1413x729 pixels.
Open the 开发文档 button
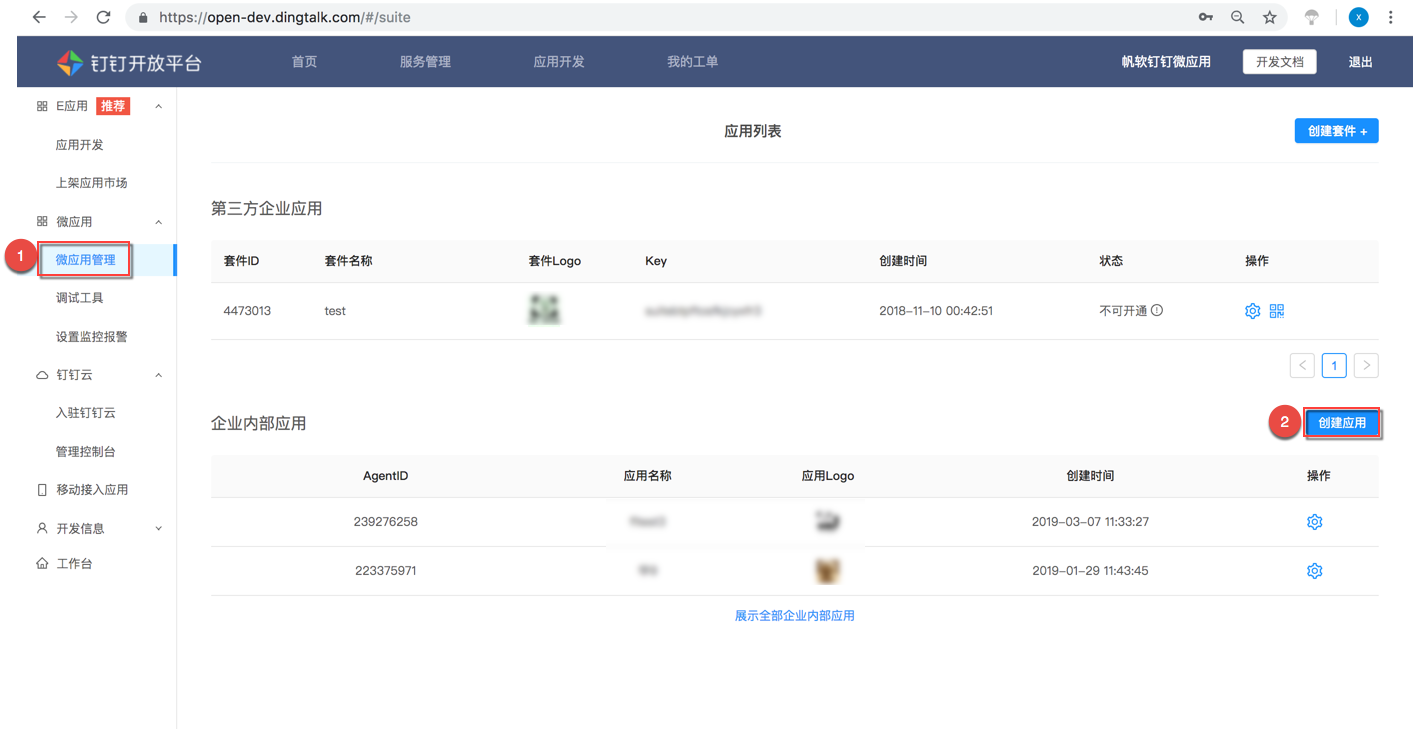pos(1280,62)
